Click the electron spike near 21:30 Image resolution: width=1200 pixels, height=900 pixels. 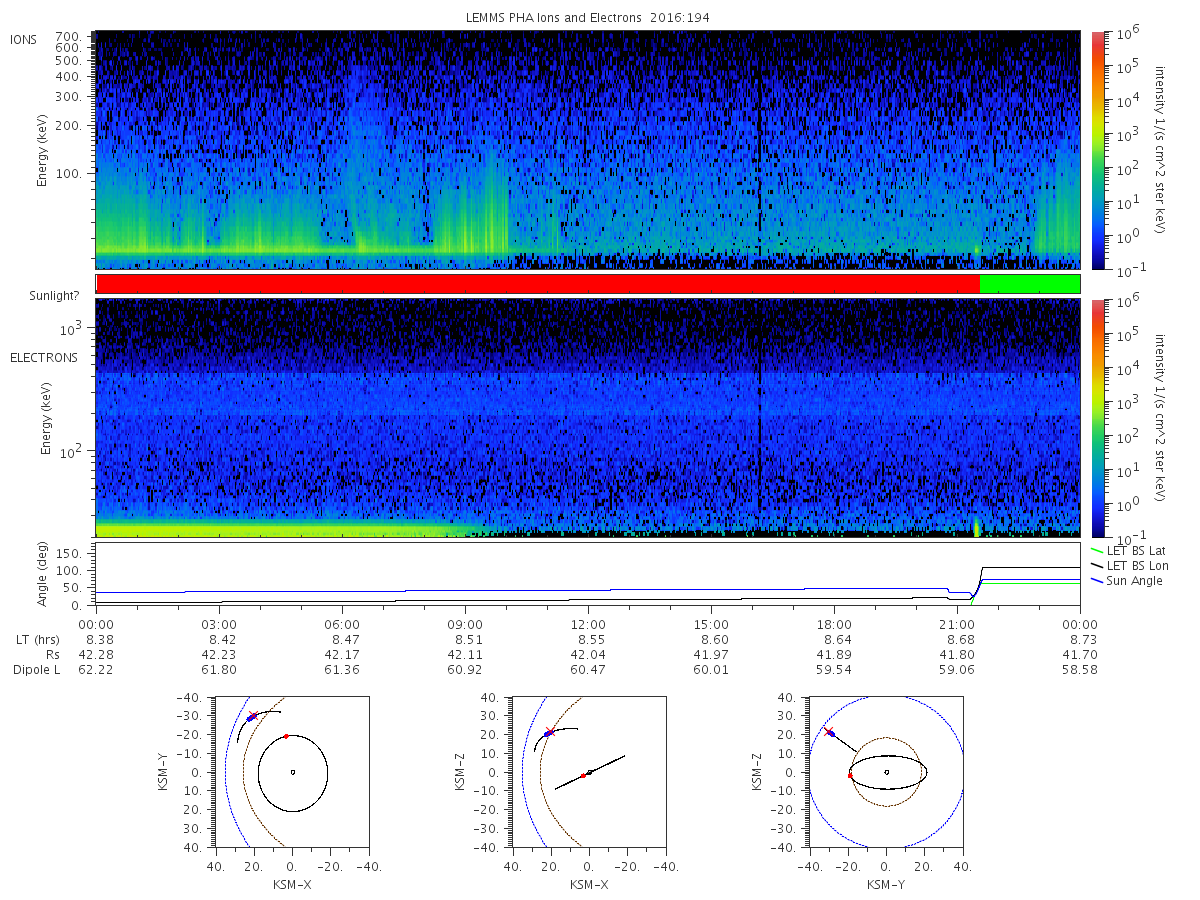tap(976, 527)
